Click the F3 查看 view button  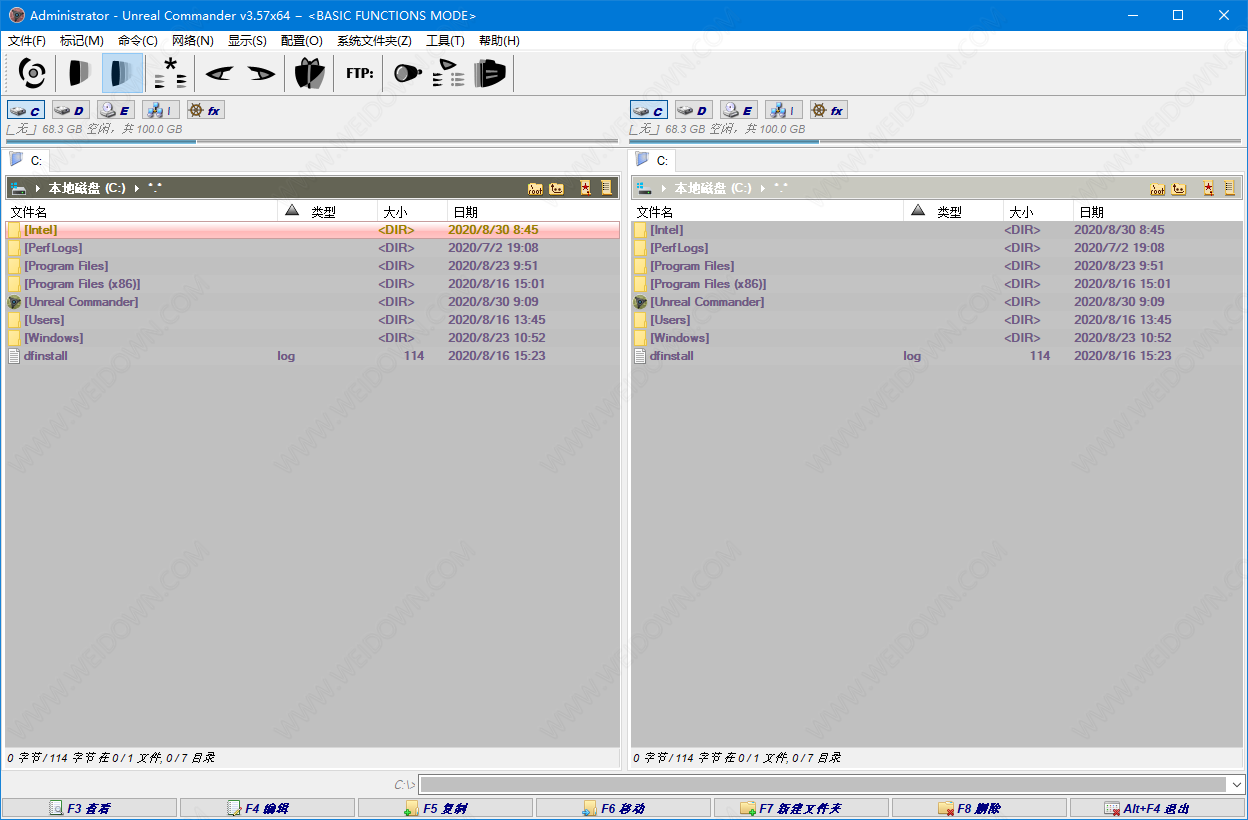(x=89, y=808)
